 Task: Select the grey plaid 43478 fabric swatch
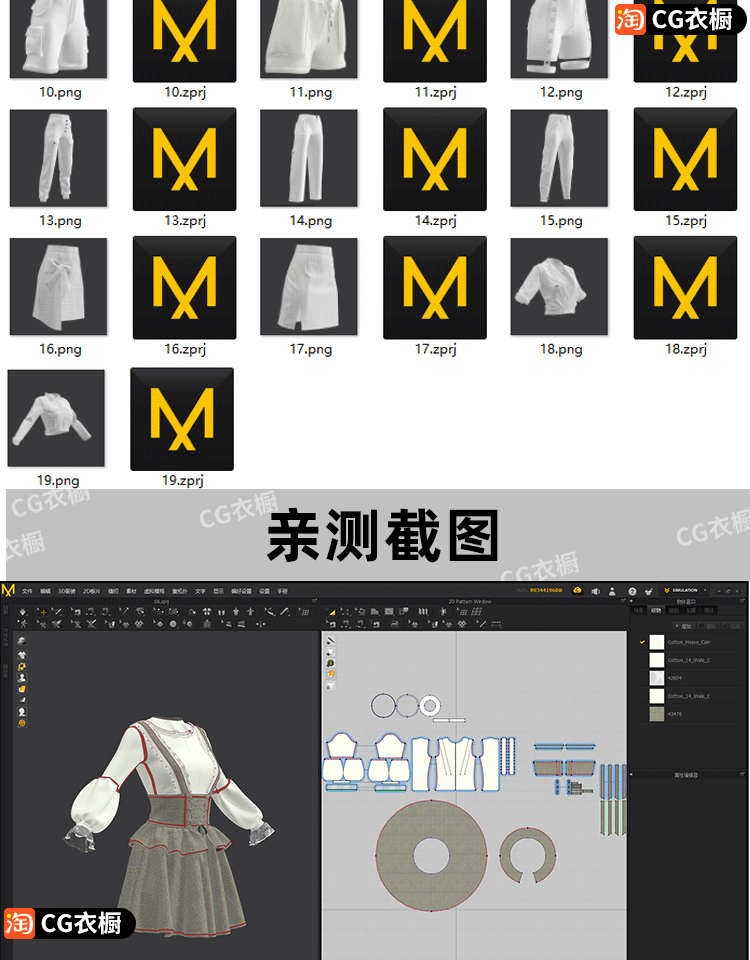click(656, 713)
